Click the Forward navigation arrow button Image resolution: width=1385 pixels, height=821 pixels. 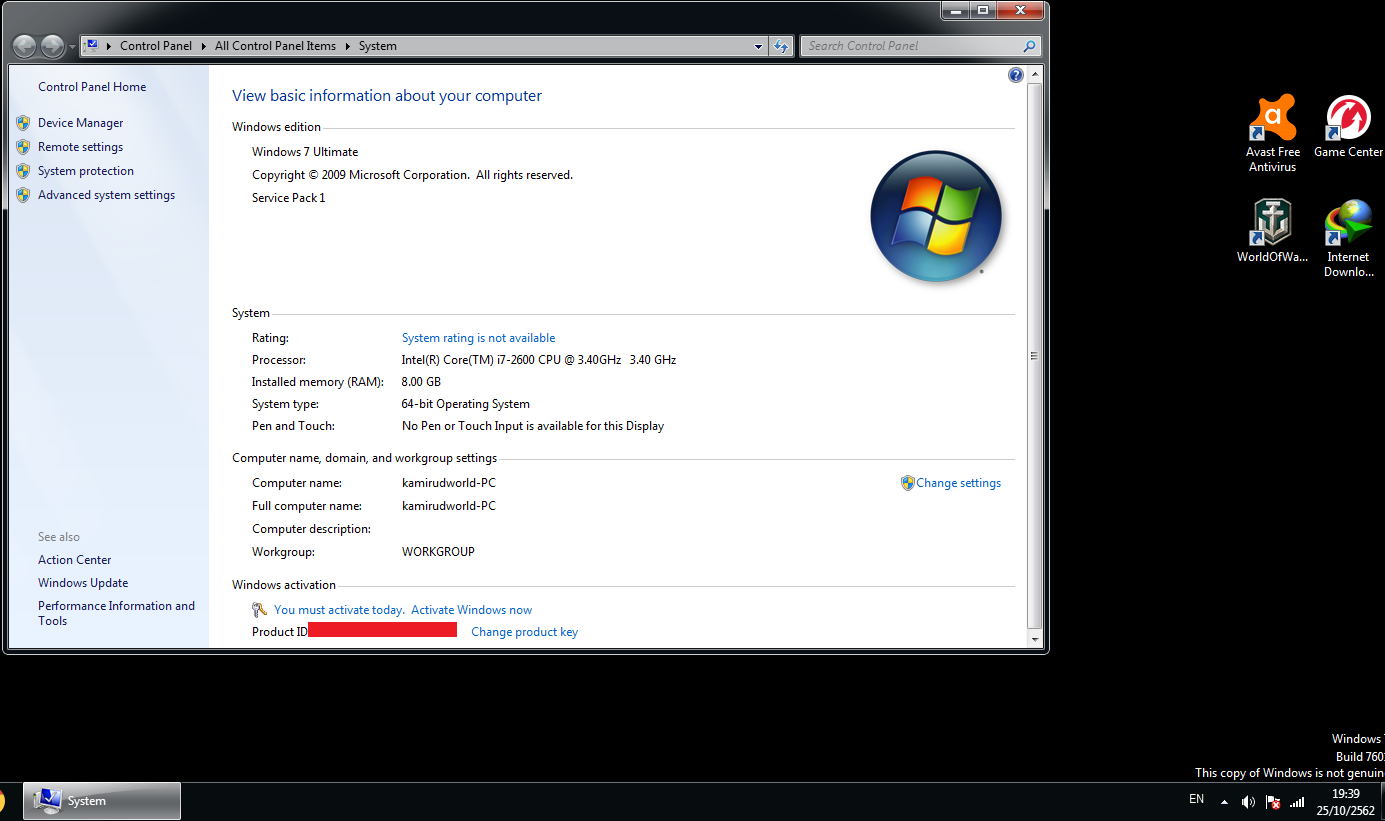click(52, 46)
